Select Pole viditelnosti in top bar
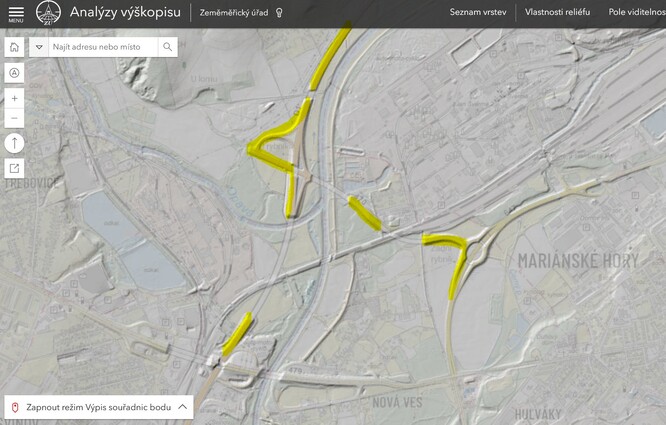Screen dimensions: 666x425 [636, 13]
